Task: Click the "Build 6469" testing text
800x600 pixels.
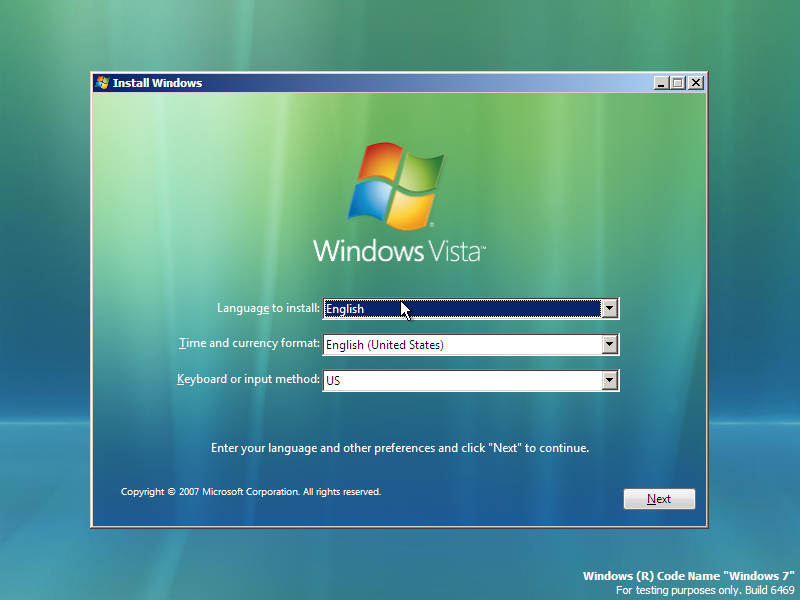Action: click(x=705, y=590)
